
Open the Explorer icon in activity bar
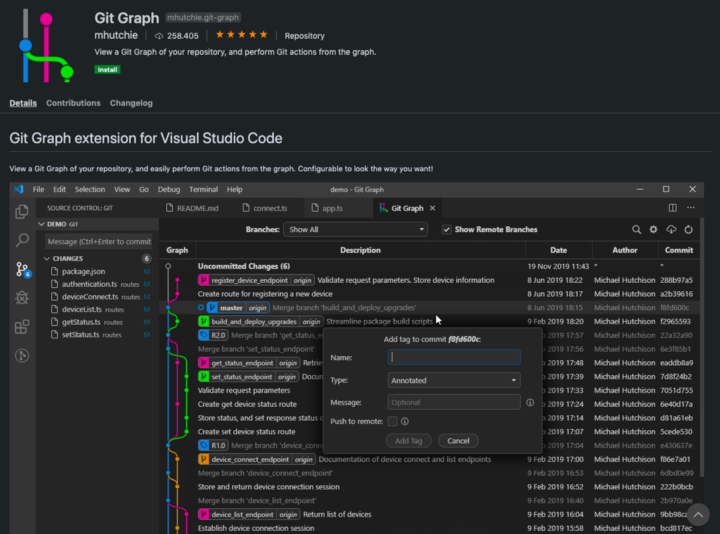click(22, 212)
